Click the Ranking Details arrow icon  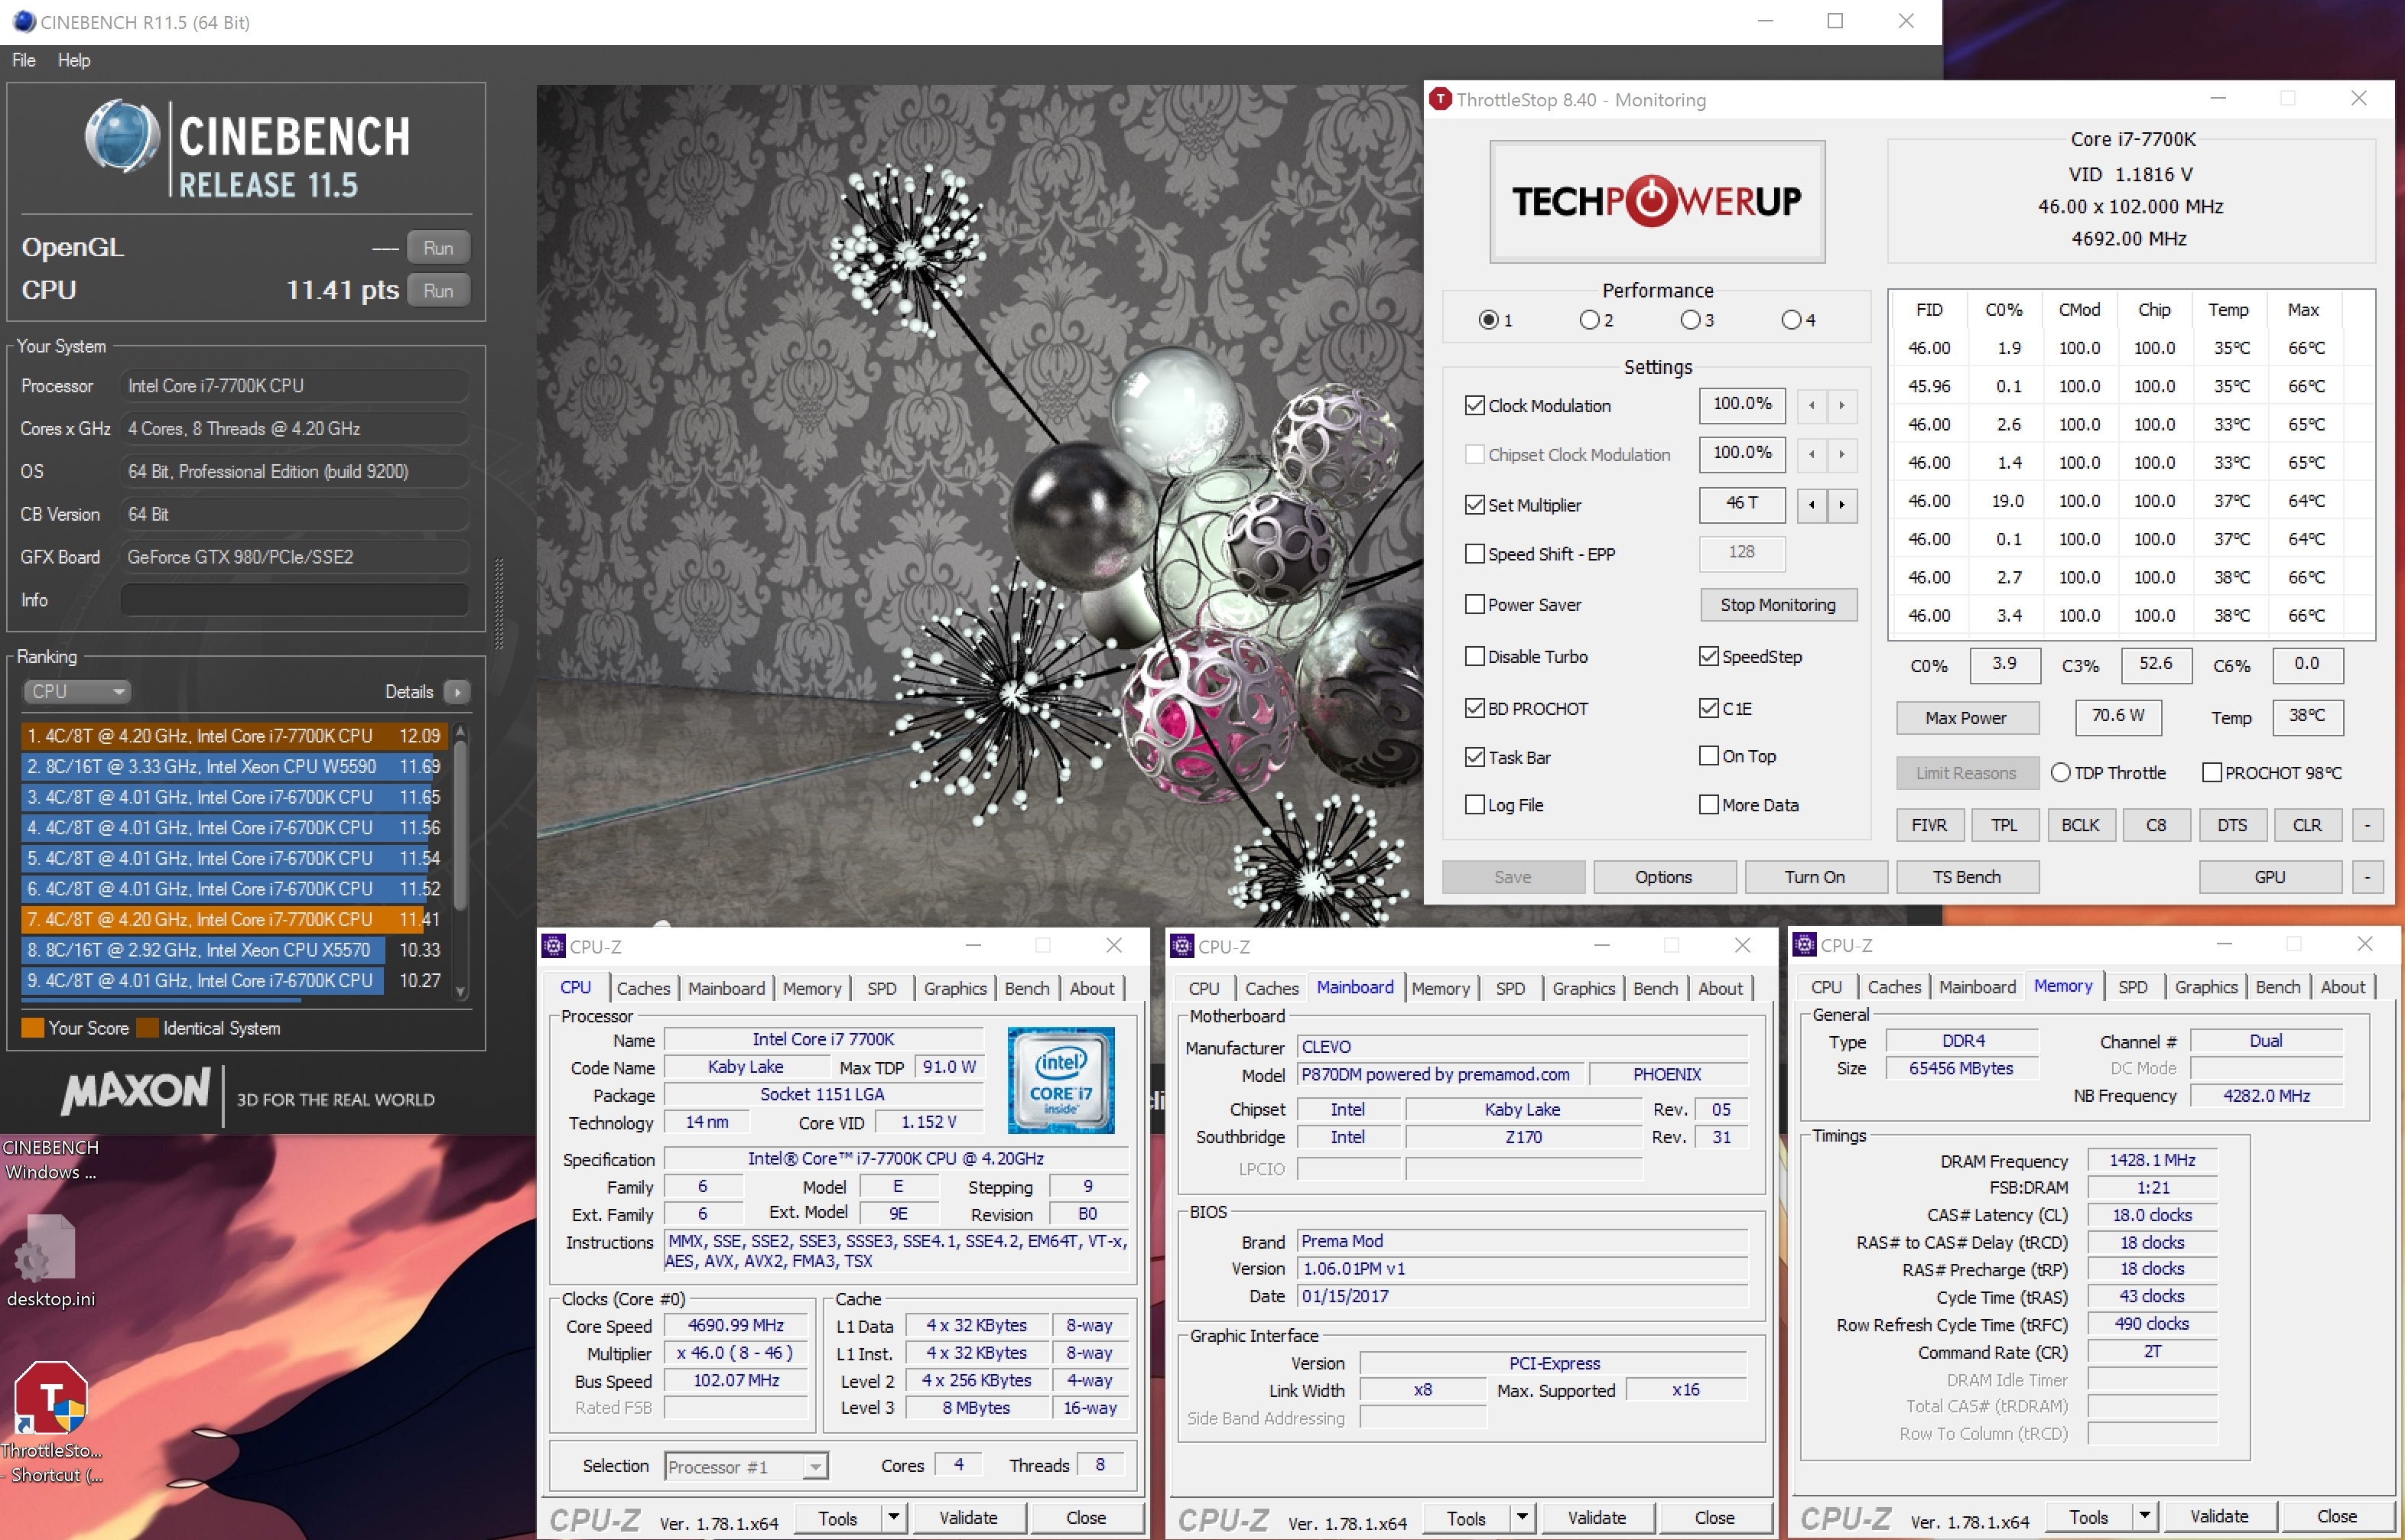tap(457, 692)
